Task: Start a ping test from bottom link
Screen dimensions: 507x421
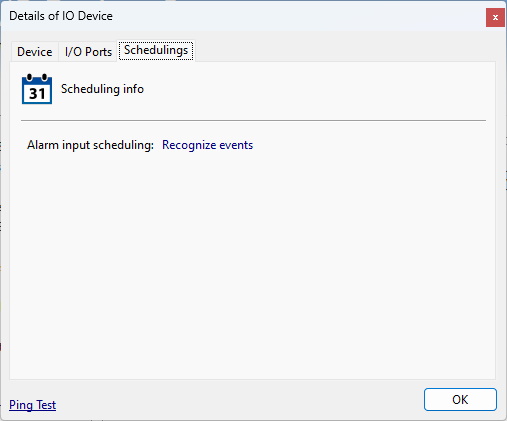Action: point(32,405)
